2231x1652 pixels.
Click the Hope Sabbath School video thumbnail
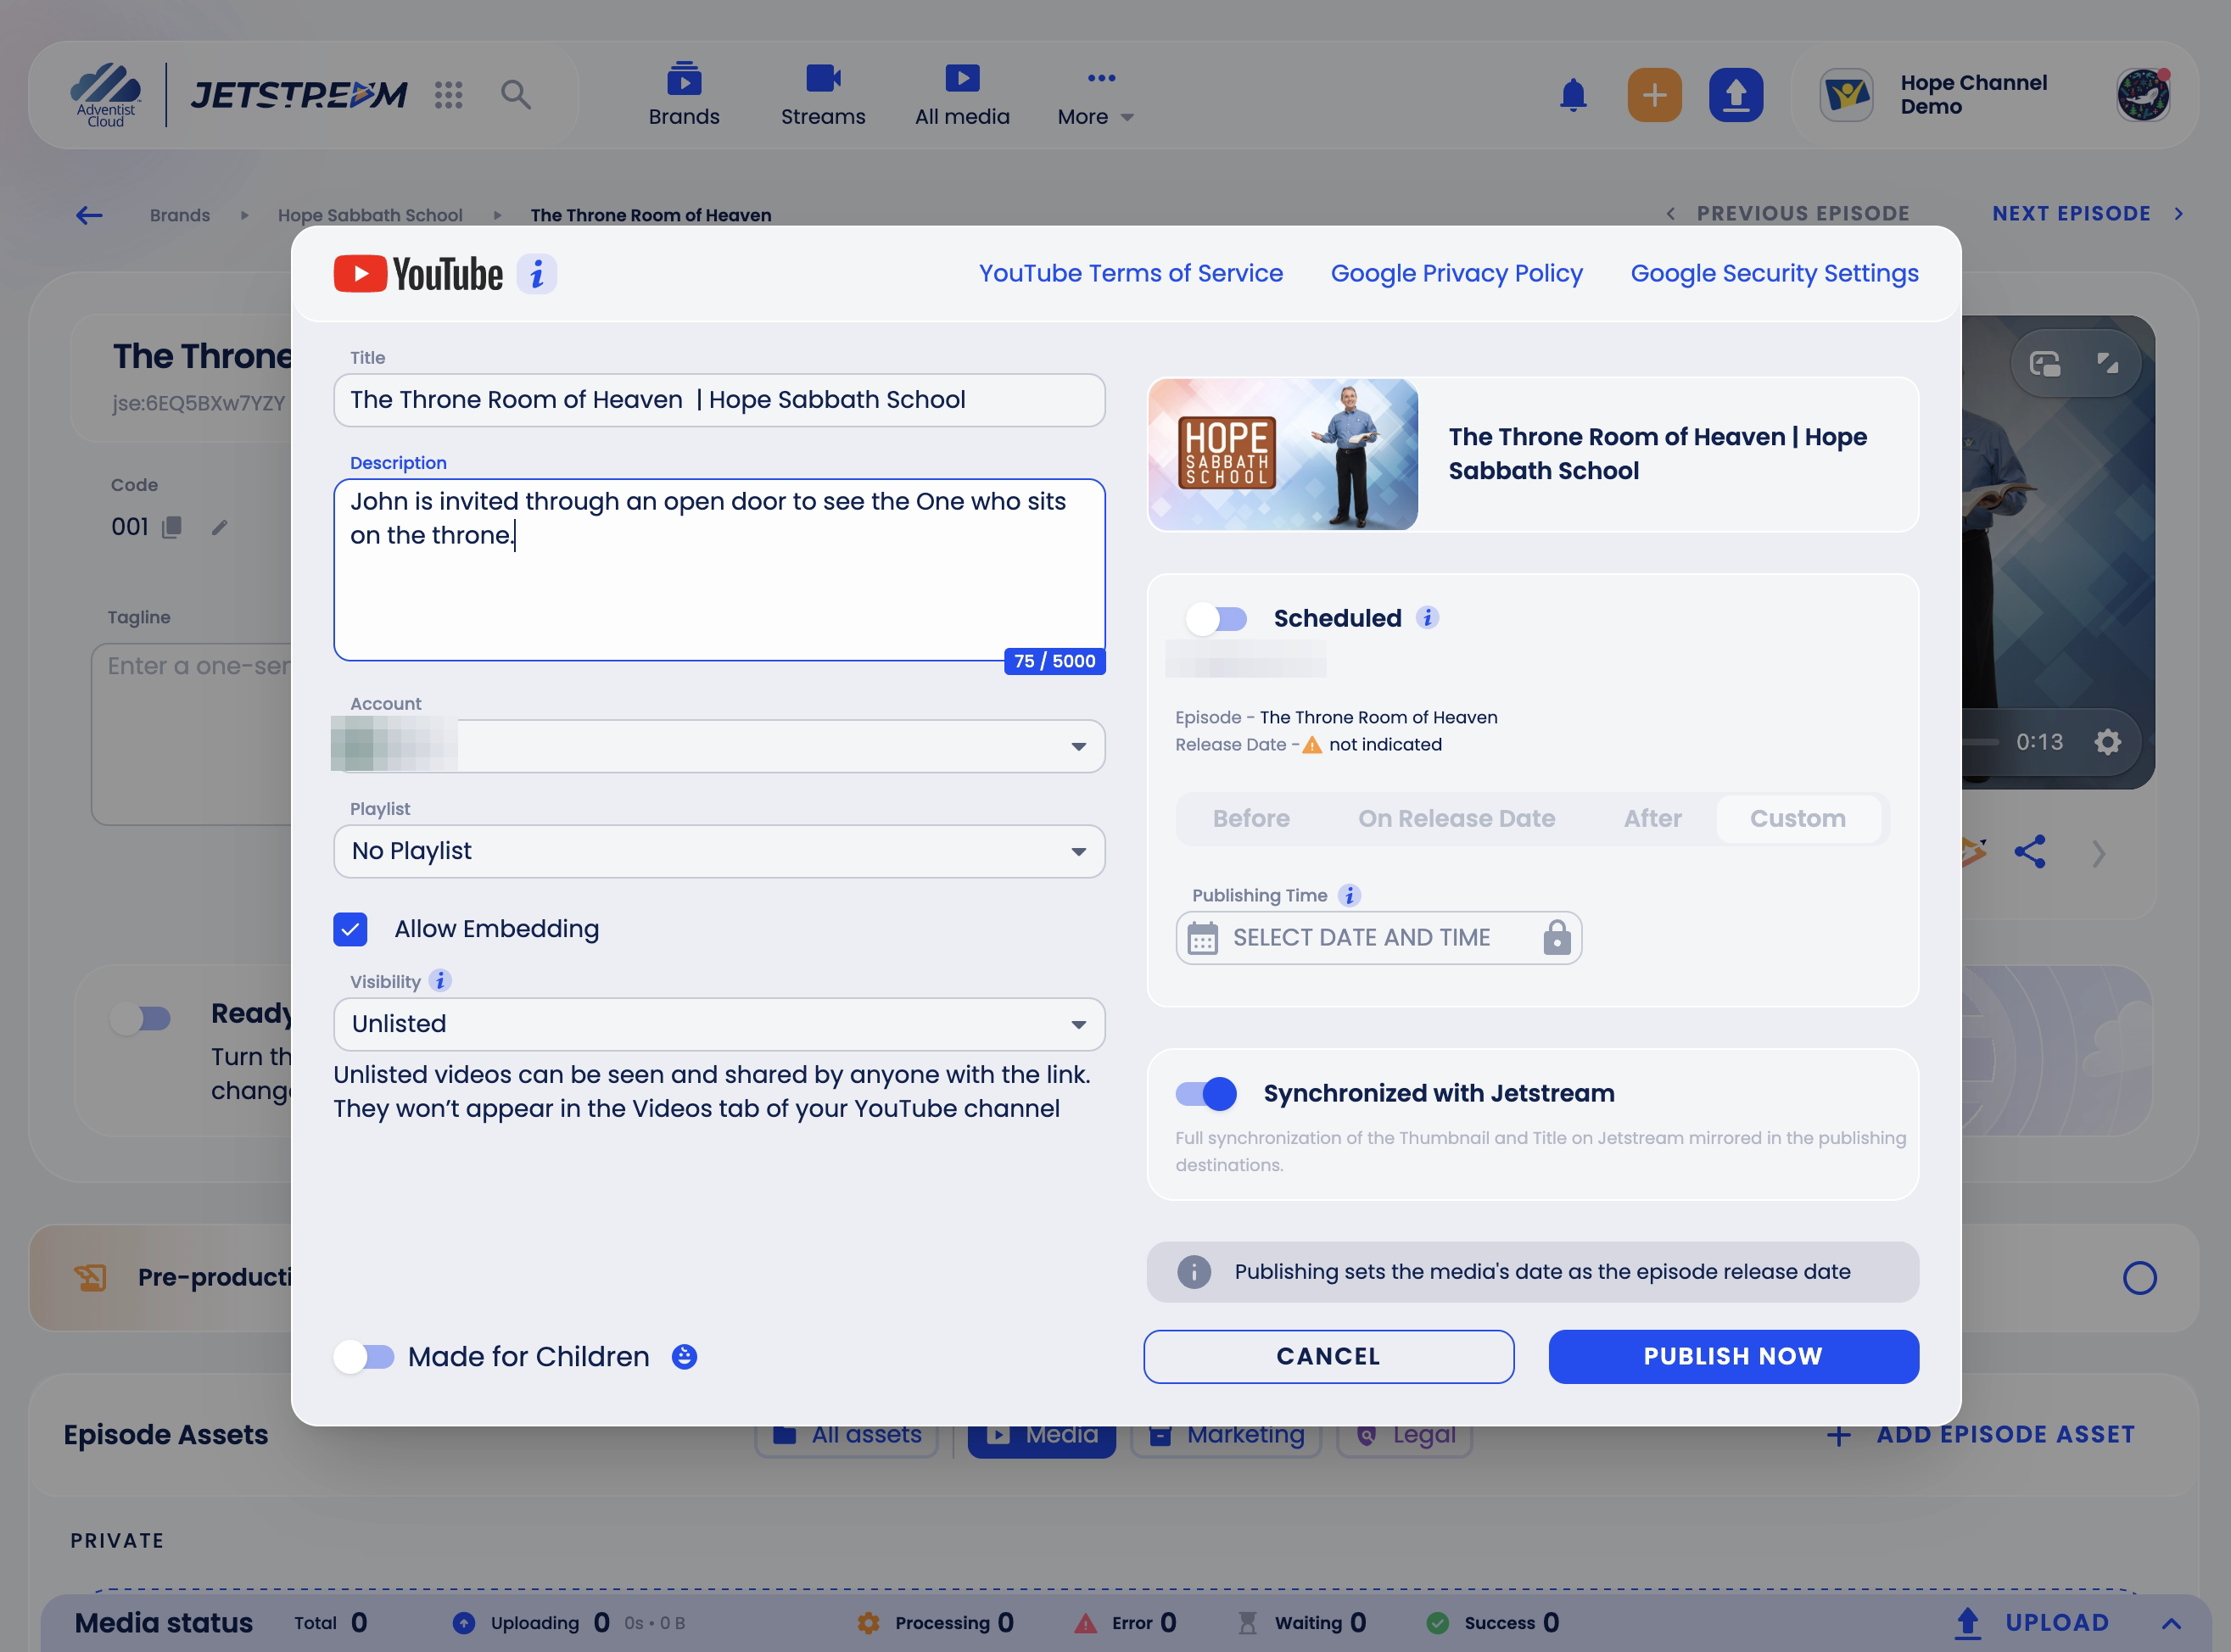pos(1283,454)
